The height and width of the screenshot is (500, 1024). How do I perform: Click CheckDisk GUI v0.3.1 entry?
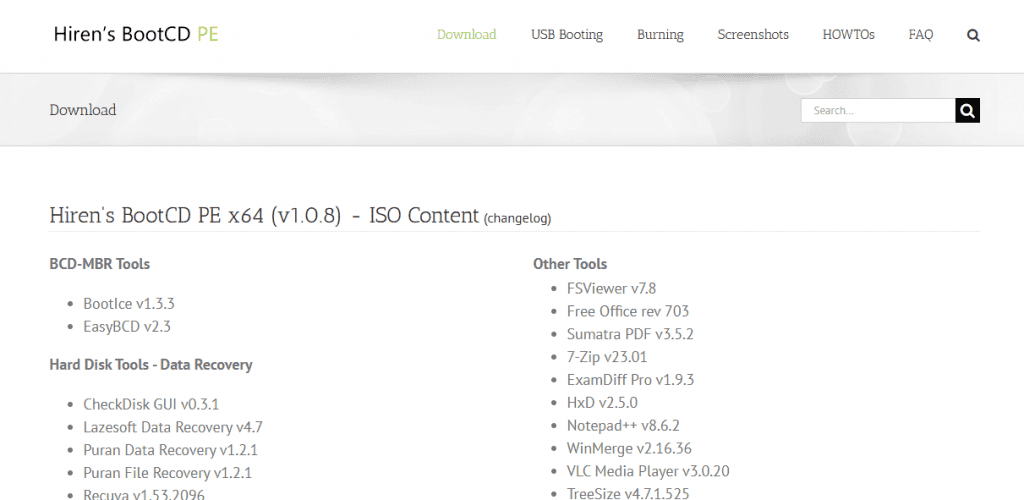pos(151,404)
